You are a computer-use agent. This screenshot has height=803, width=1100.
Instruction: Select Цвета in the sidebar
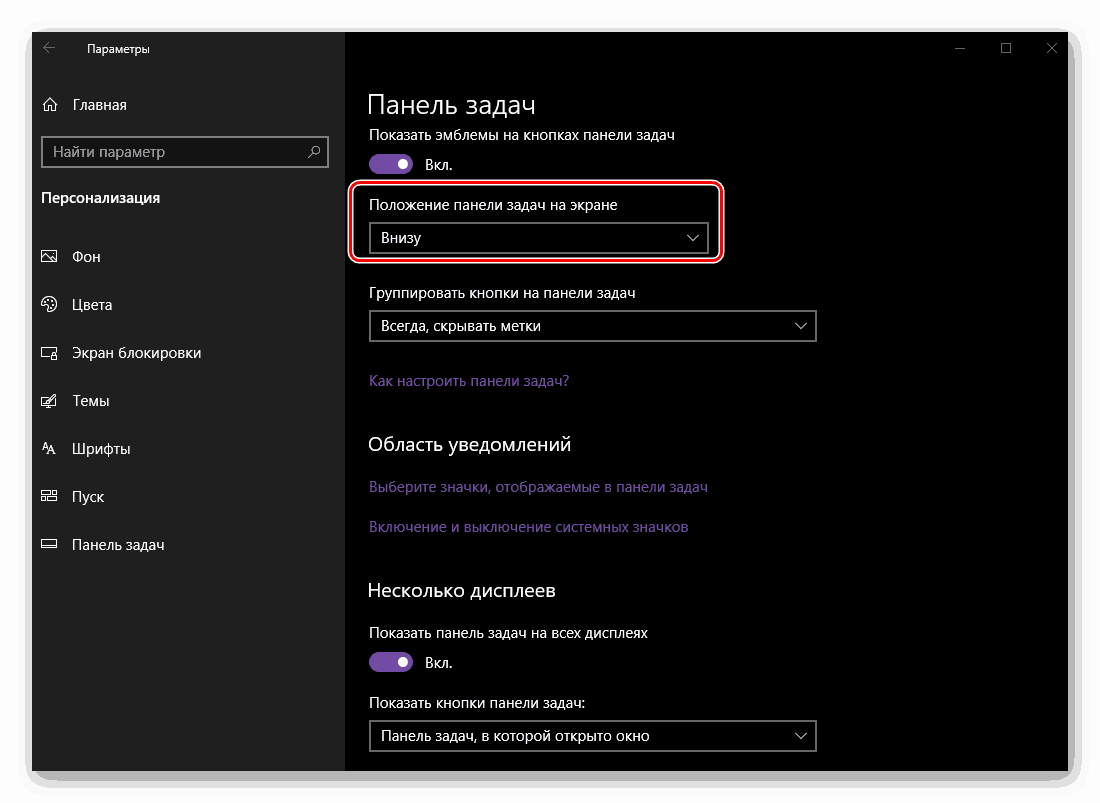pyautogui.click(x=92, y=304)
